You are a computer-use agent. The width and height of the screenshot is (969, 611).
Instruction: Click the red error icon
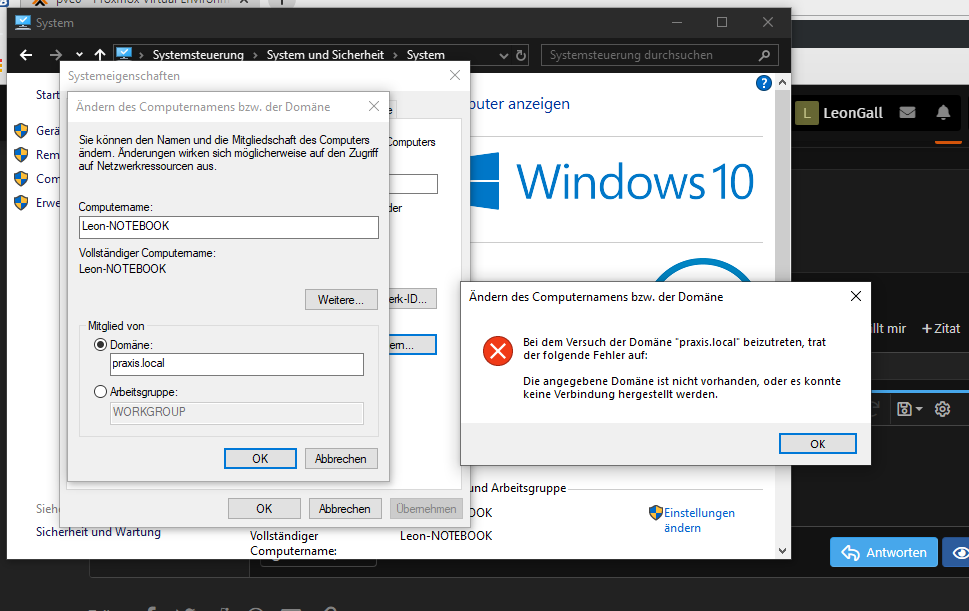pyautogui.click(x=498, y=352)
